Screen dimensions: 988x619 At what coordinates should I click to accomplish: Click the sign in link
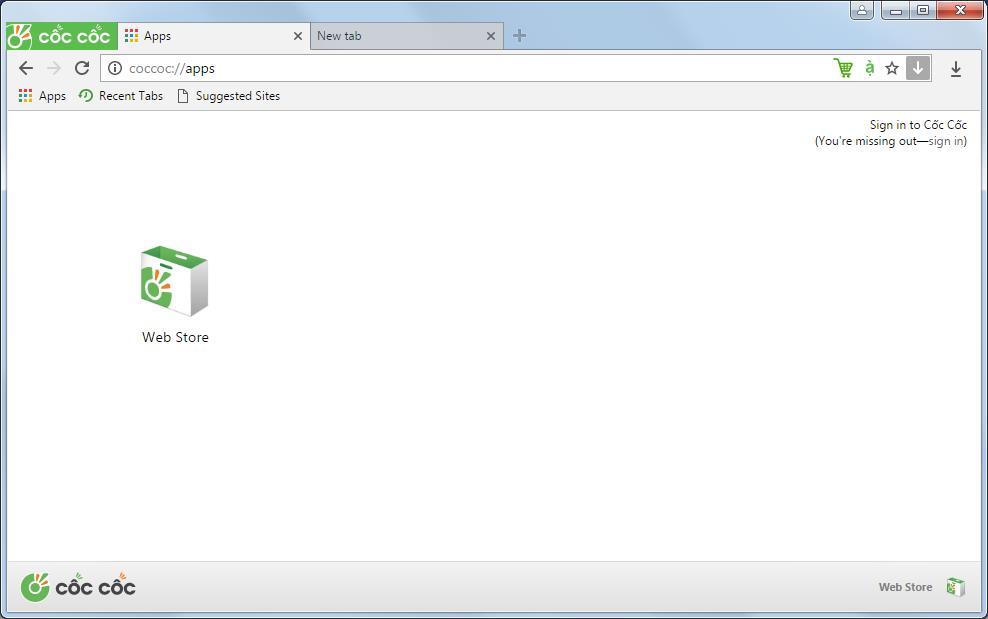[x=944, y=141]
